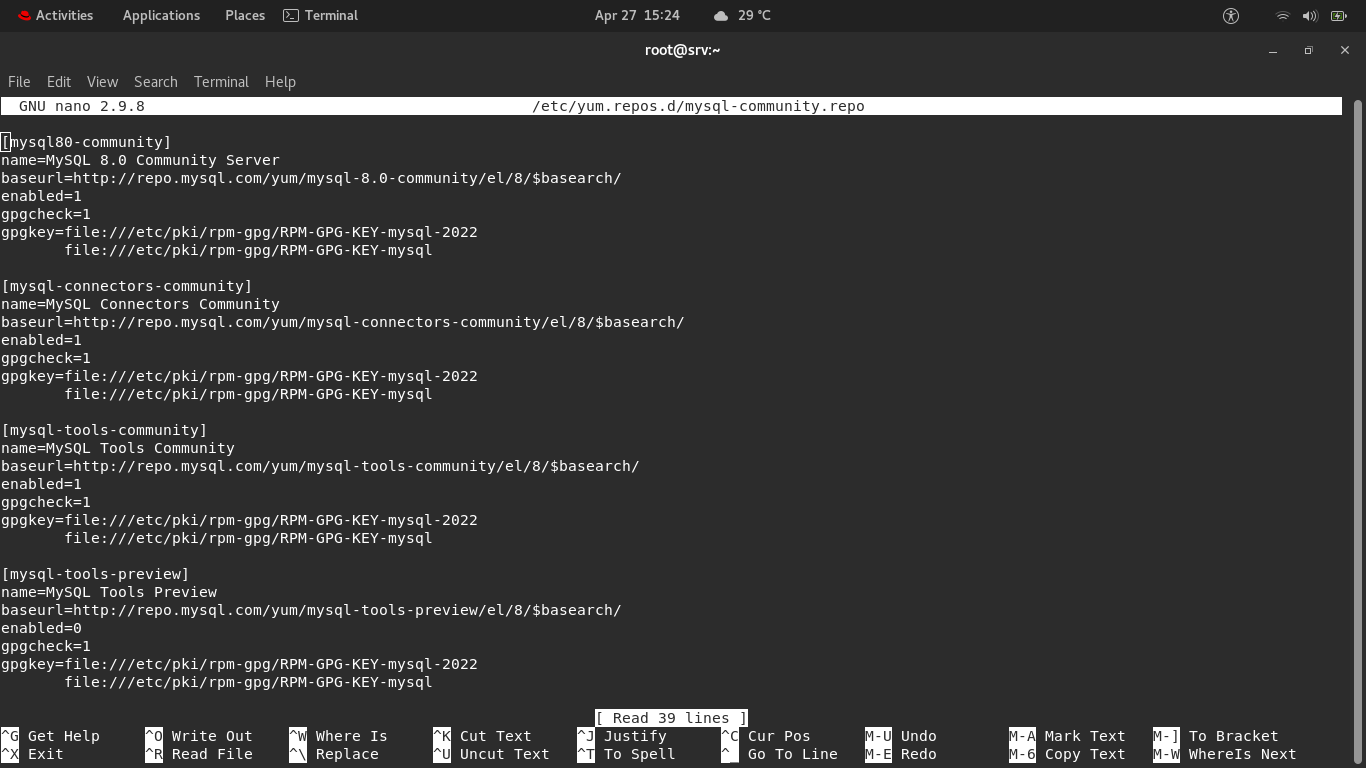
Task: Click the ^O Write Out shortcut
Action: click(x=199, y=736)
